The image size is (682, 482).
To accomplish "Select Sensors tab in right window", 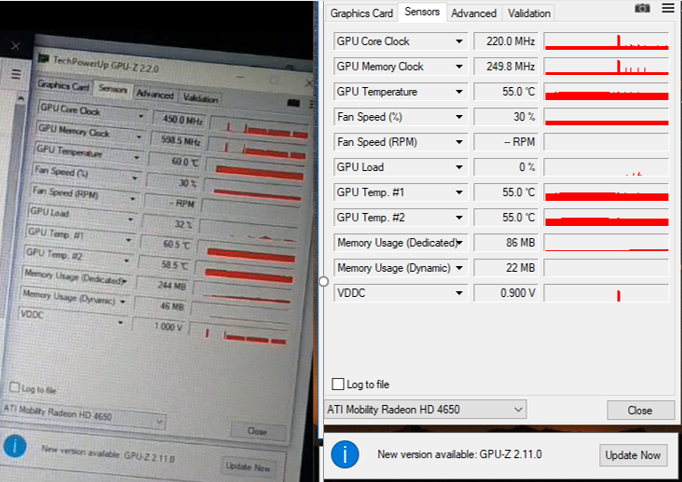I will pos(422,12).
